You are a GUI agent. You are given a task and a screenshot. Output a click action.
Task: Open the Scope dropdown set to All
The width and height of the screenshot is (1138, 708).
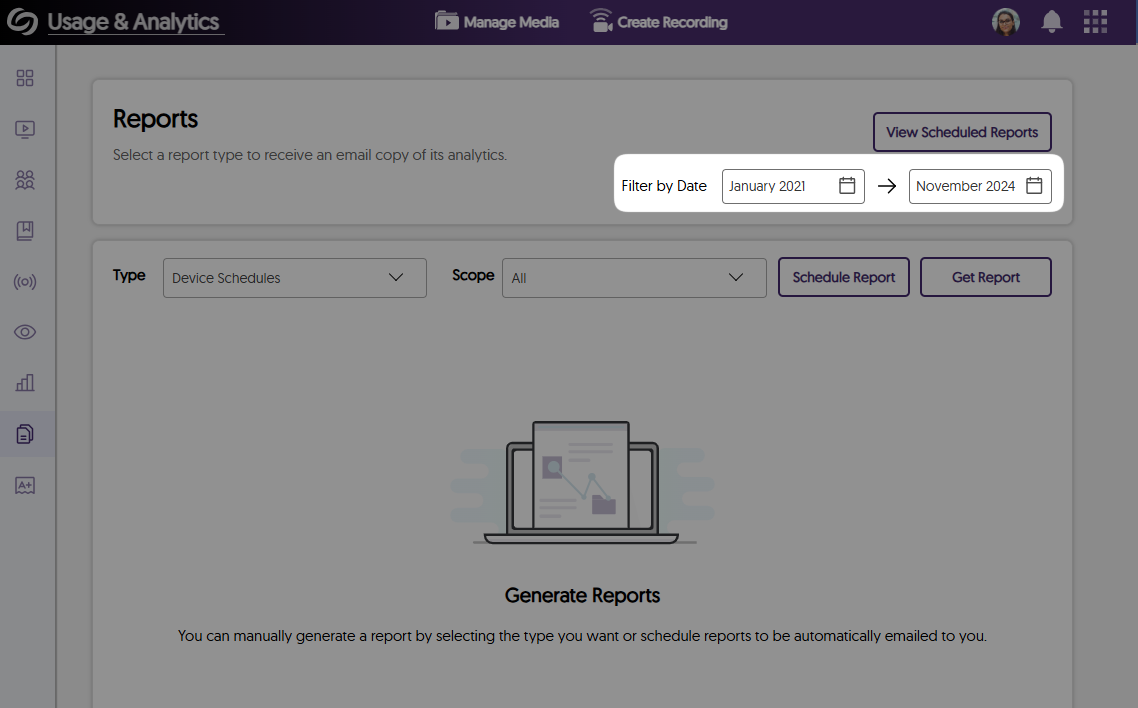click(634, 277)
